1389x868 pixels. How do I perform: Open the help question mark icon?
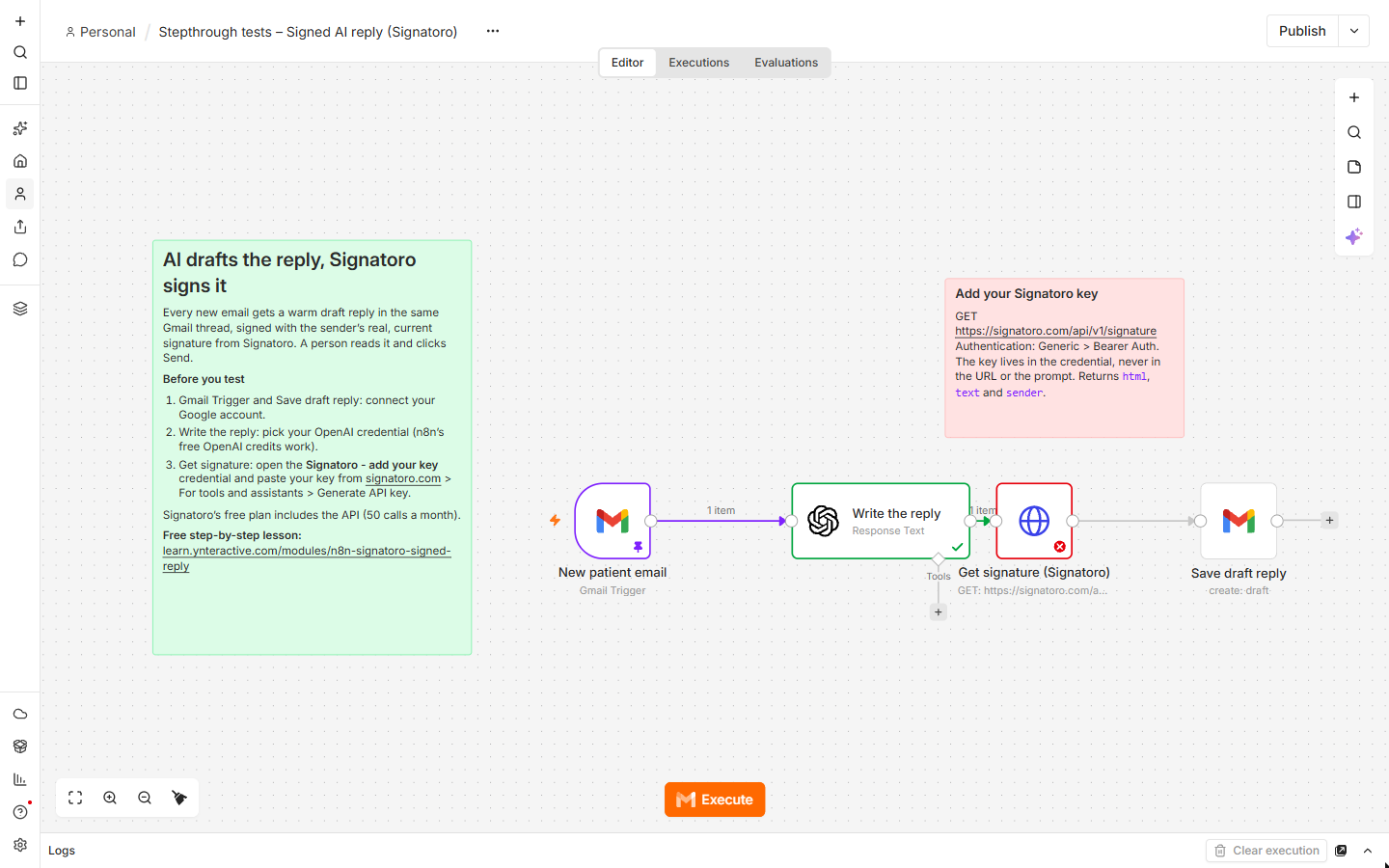click(x=20, y=812)
